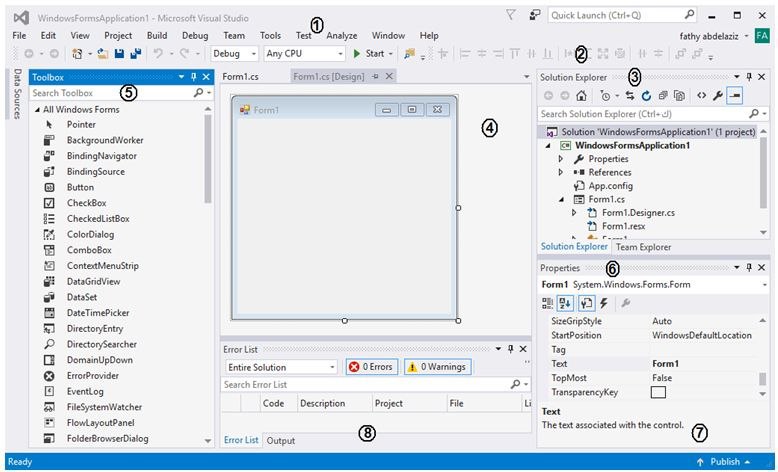Click the Error List search magnifier icon
The height and width of the screenshot is (472, 778).
click(x=516, y=384)
